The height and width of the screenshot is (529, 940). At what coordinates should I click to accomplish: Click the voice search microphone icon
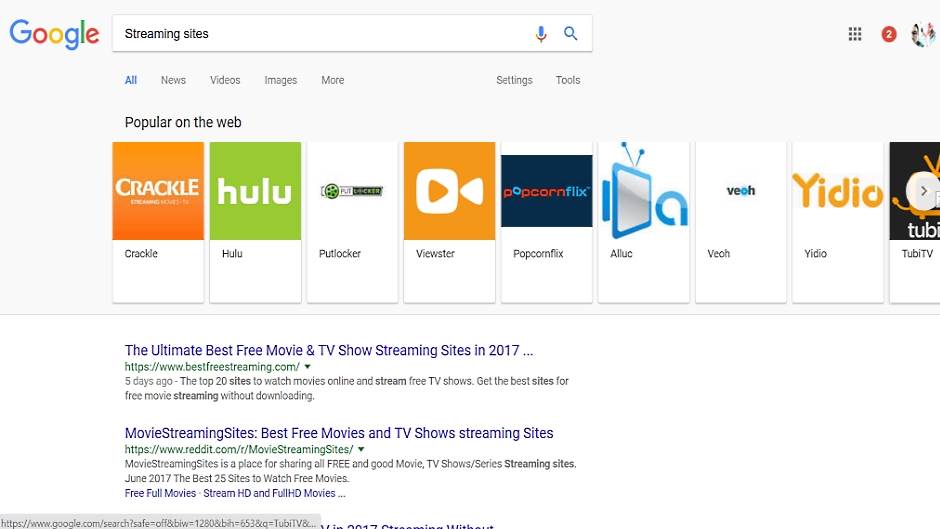tap(541, 34)
